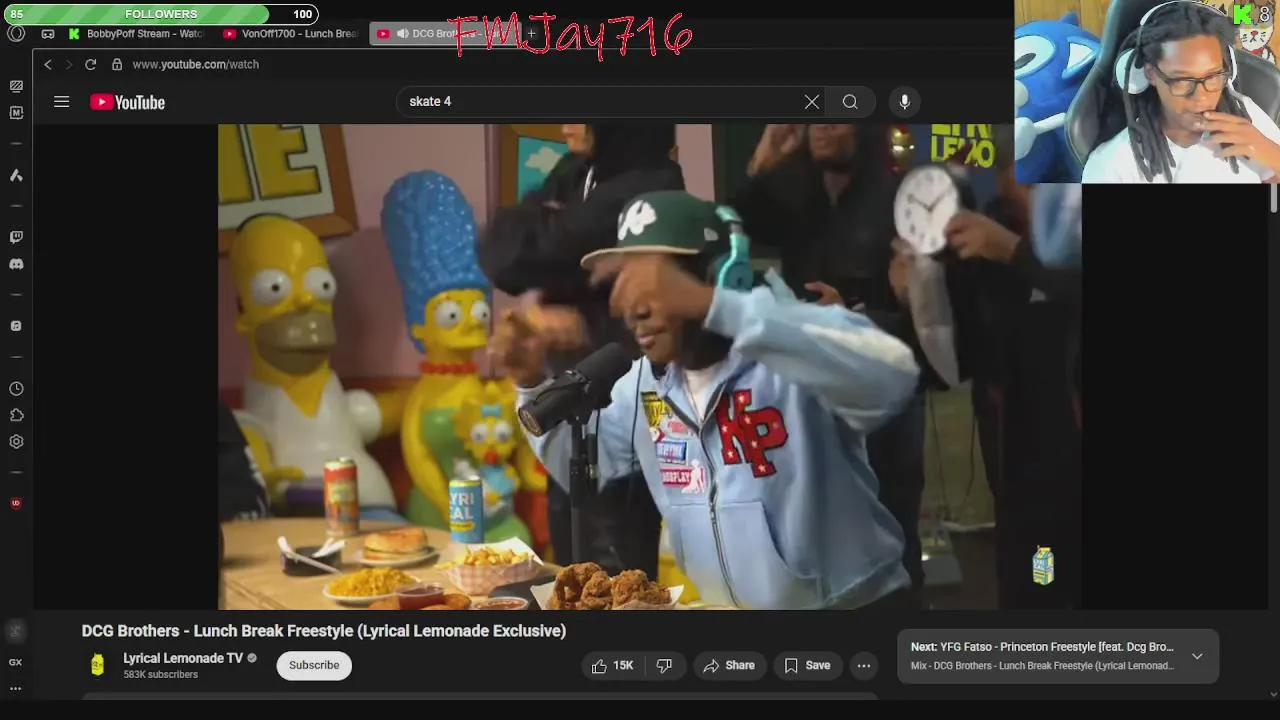Save the video to a playlist
Viewport: 1280px width, 720px height.
807,665
